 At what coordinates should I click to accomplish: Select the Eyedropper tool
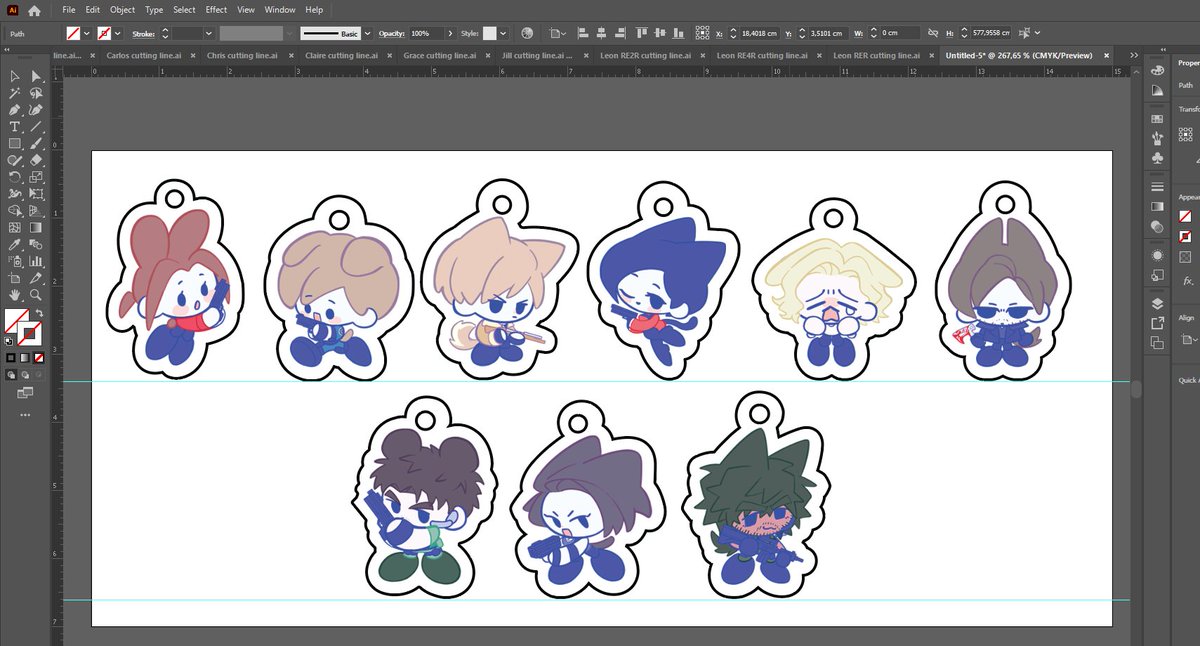pyautogui.click(x=15, y=245)
